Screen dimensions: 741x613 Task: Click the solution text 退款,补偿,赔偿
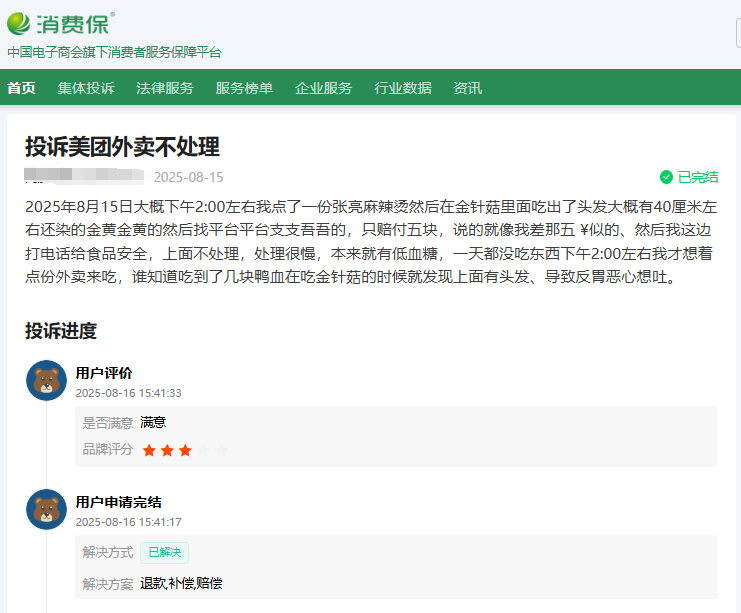[181, 583]
